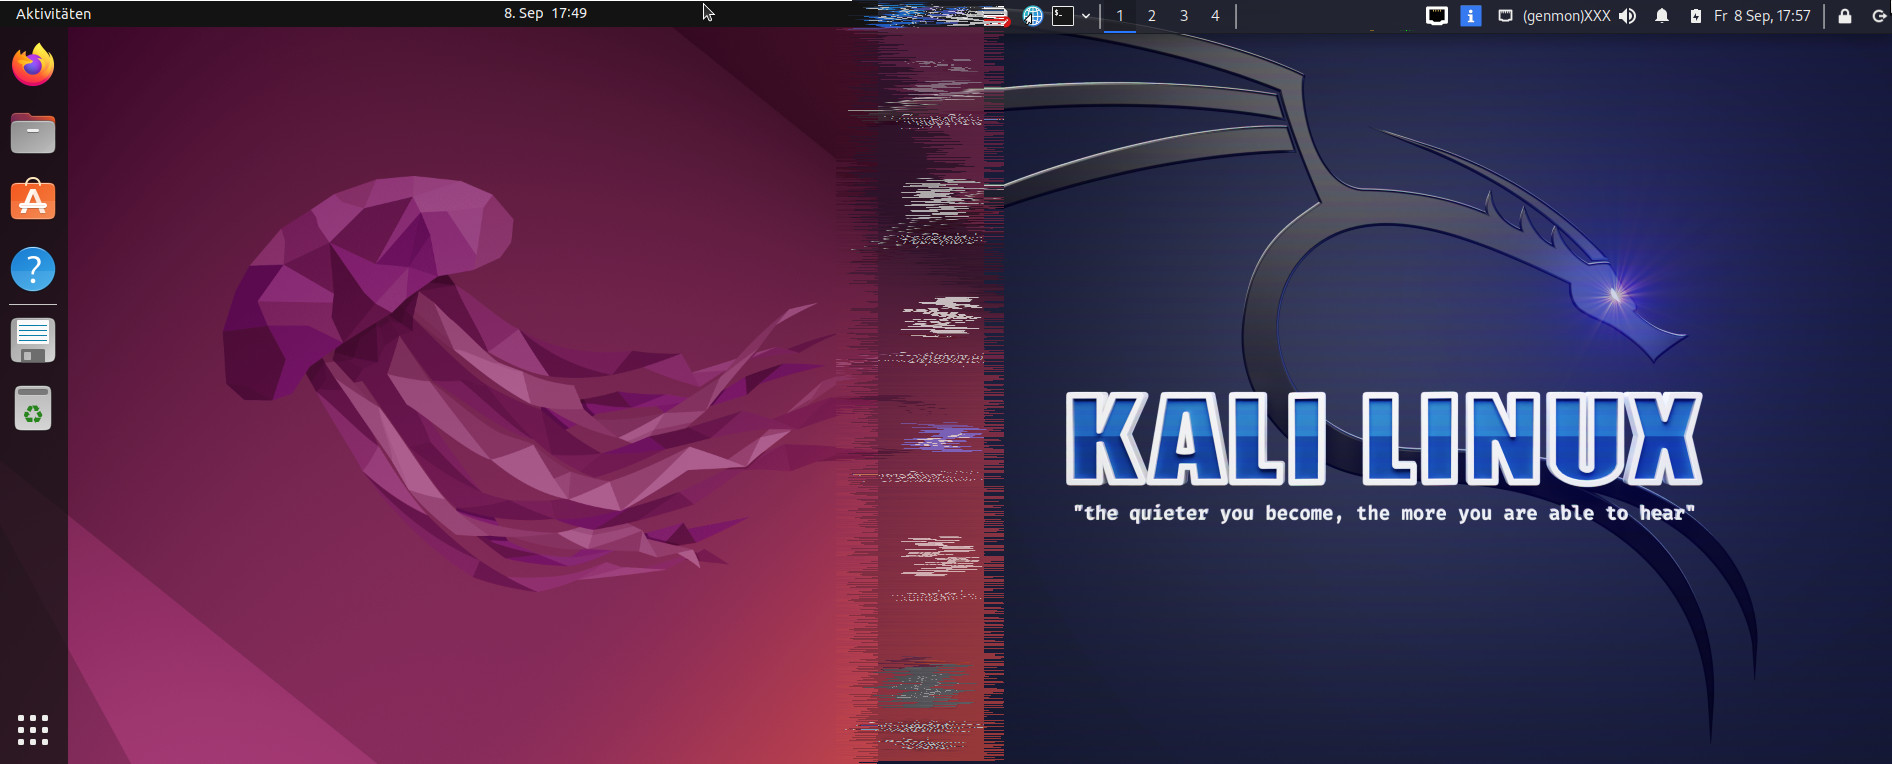
Task: Show Applications grid in Ubuntu dock
Action: coord(33,729)
